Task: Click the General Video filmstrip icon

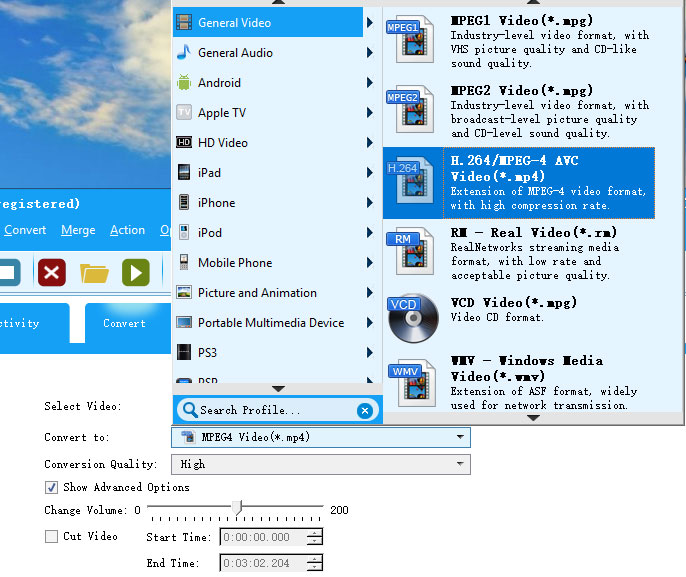Action: (x=184, y=22)
